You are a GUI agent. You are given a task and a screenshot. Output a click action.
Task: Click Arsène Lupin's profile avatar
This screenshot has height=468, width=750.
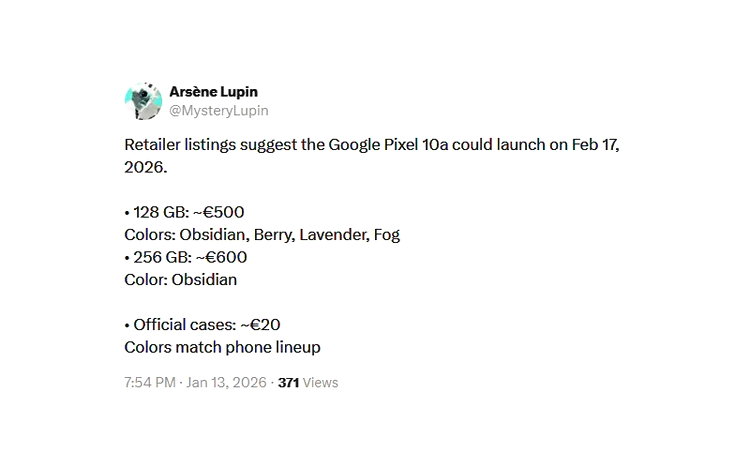[143, 101]
